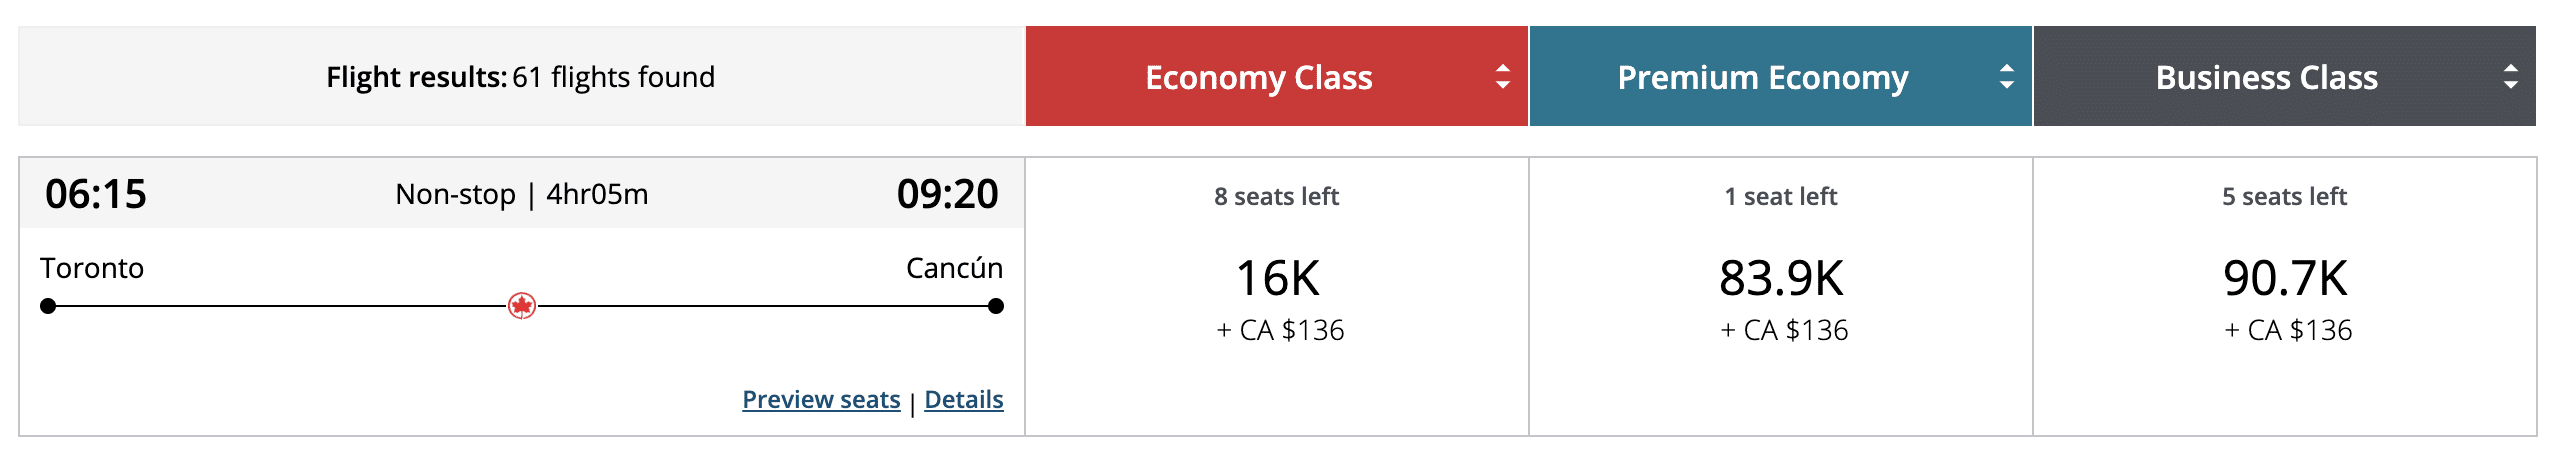Select the 90.7K Business Class fare
Screen dimensions: 2554x454
2285,279
